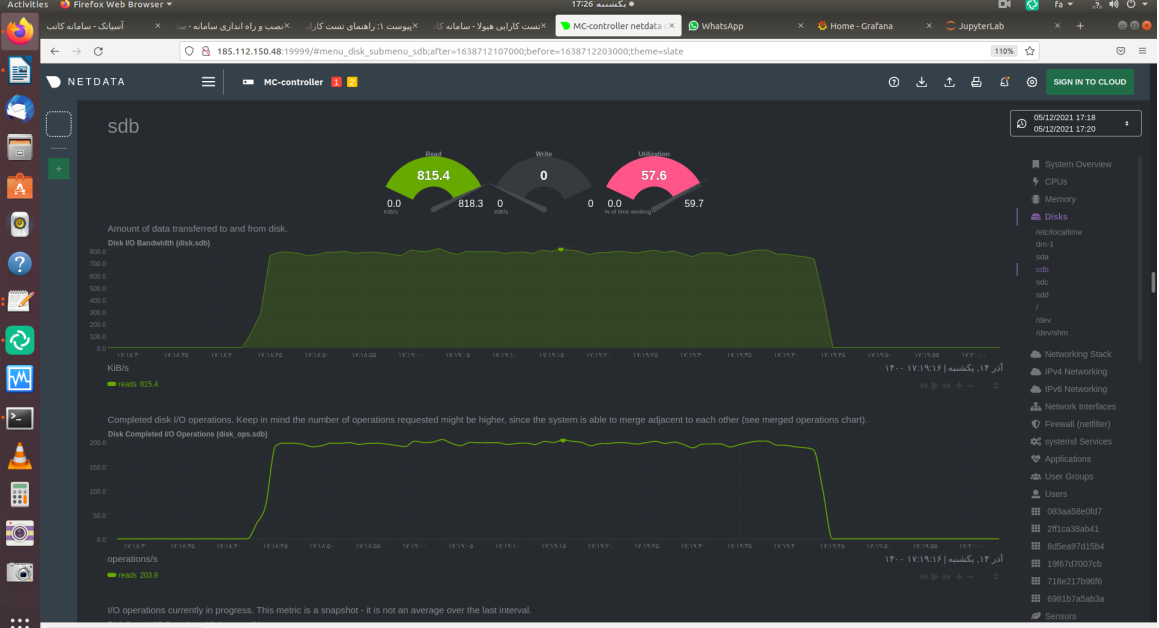Reload the page in Firefox
The width and height of the screenshot is (1159, 628).
tap(98, 52)
